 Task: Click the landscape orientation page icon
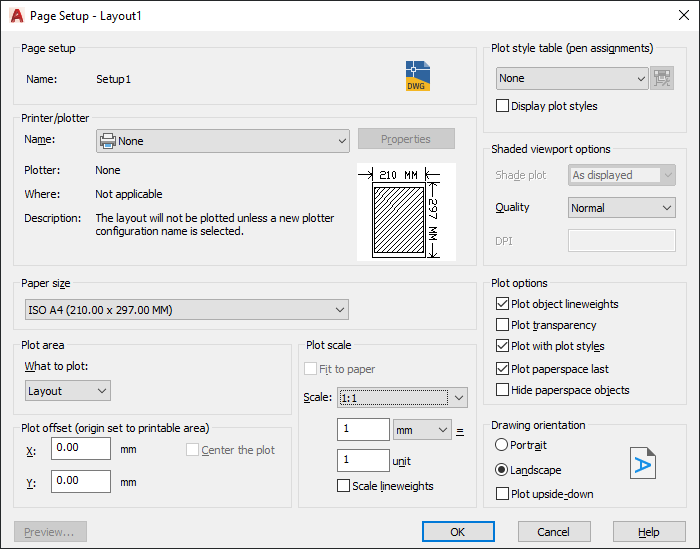coord(643,463)
